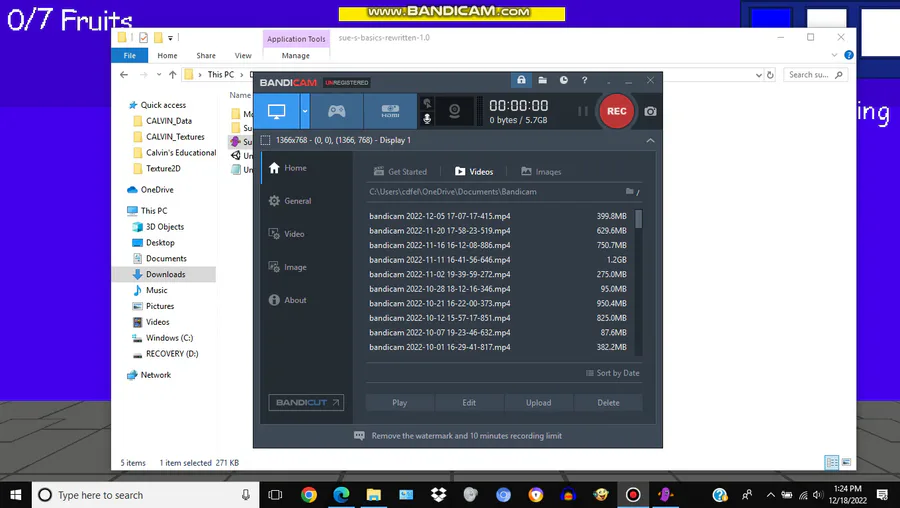This screenshot has width=900, height=508.
Task: Open Home ribbon tab in File Explorer
Action: 167,56
